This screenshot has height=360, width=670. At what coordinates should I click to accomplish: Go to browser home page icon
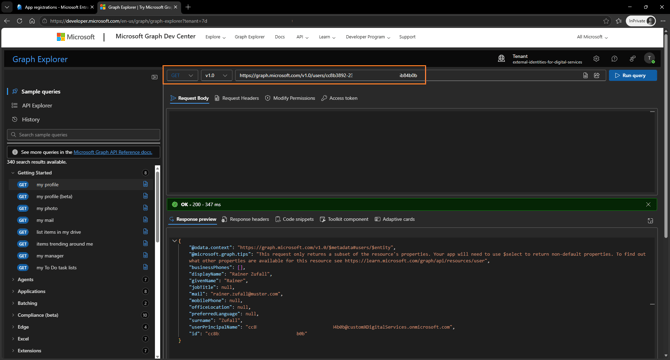(x=32, y=20)
